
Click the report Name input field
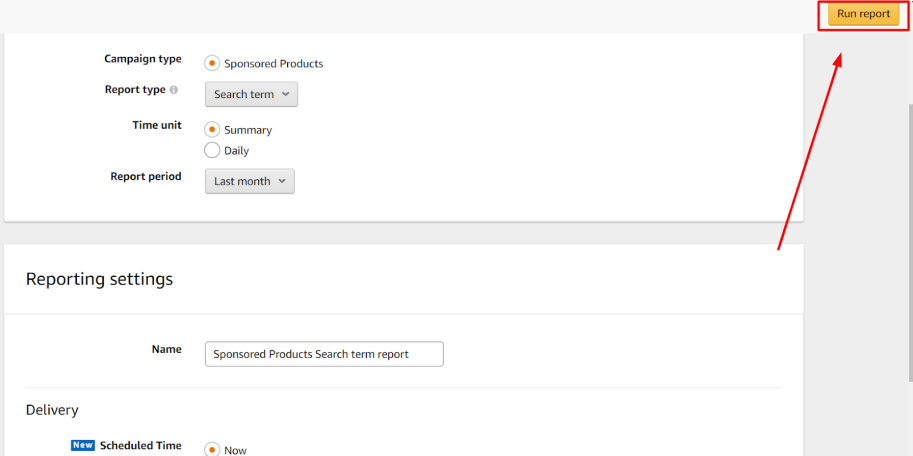(x=324, y=354)
